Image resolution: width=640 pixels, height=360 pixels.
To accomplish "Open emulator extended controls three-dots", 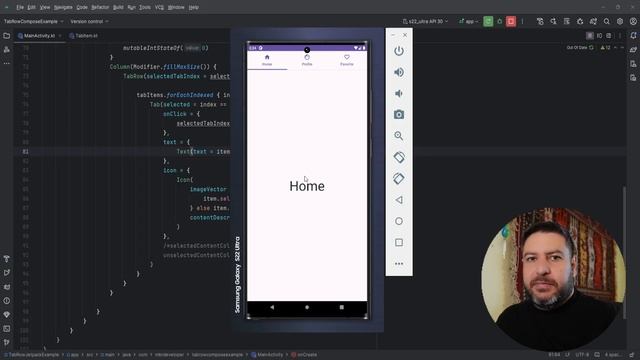I will coord(399,264).
